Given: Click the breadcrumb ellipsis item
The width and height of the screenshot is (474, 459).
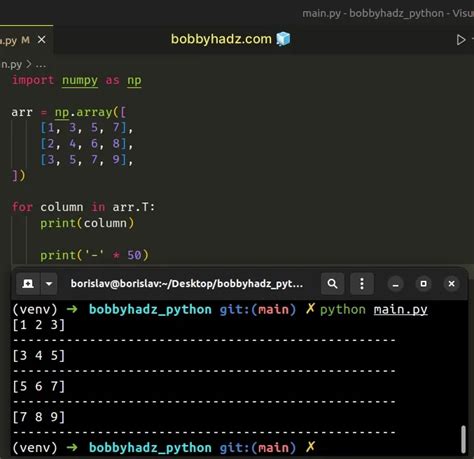Looking at the screenshot, I should [41, 65].
